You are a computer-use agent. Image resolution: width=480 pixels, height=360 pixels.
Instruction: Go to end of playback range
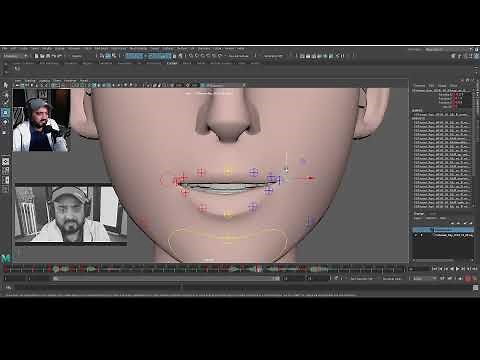pyautogui.click(x=475, y=268)
